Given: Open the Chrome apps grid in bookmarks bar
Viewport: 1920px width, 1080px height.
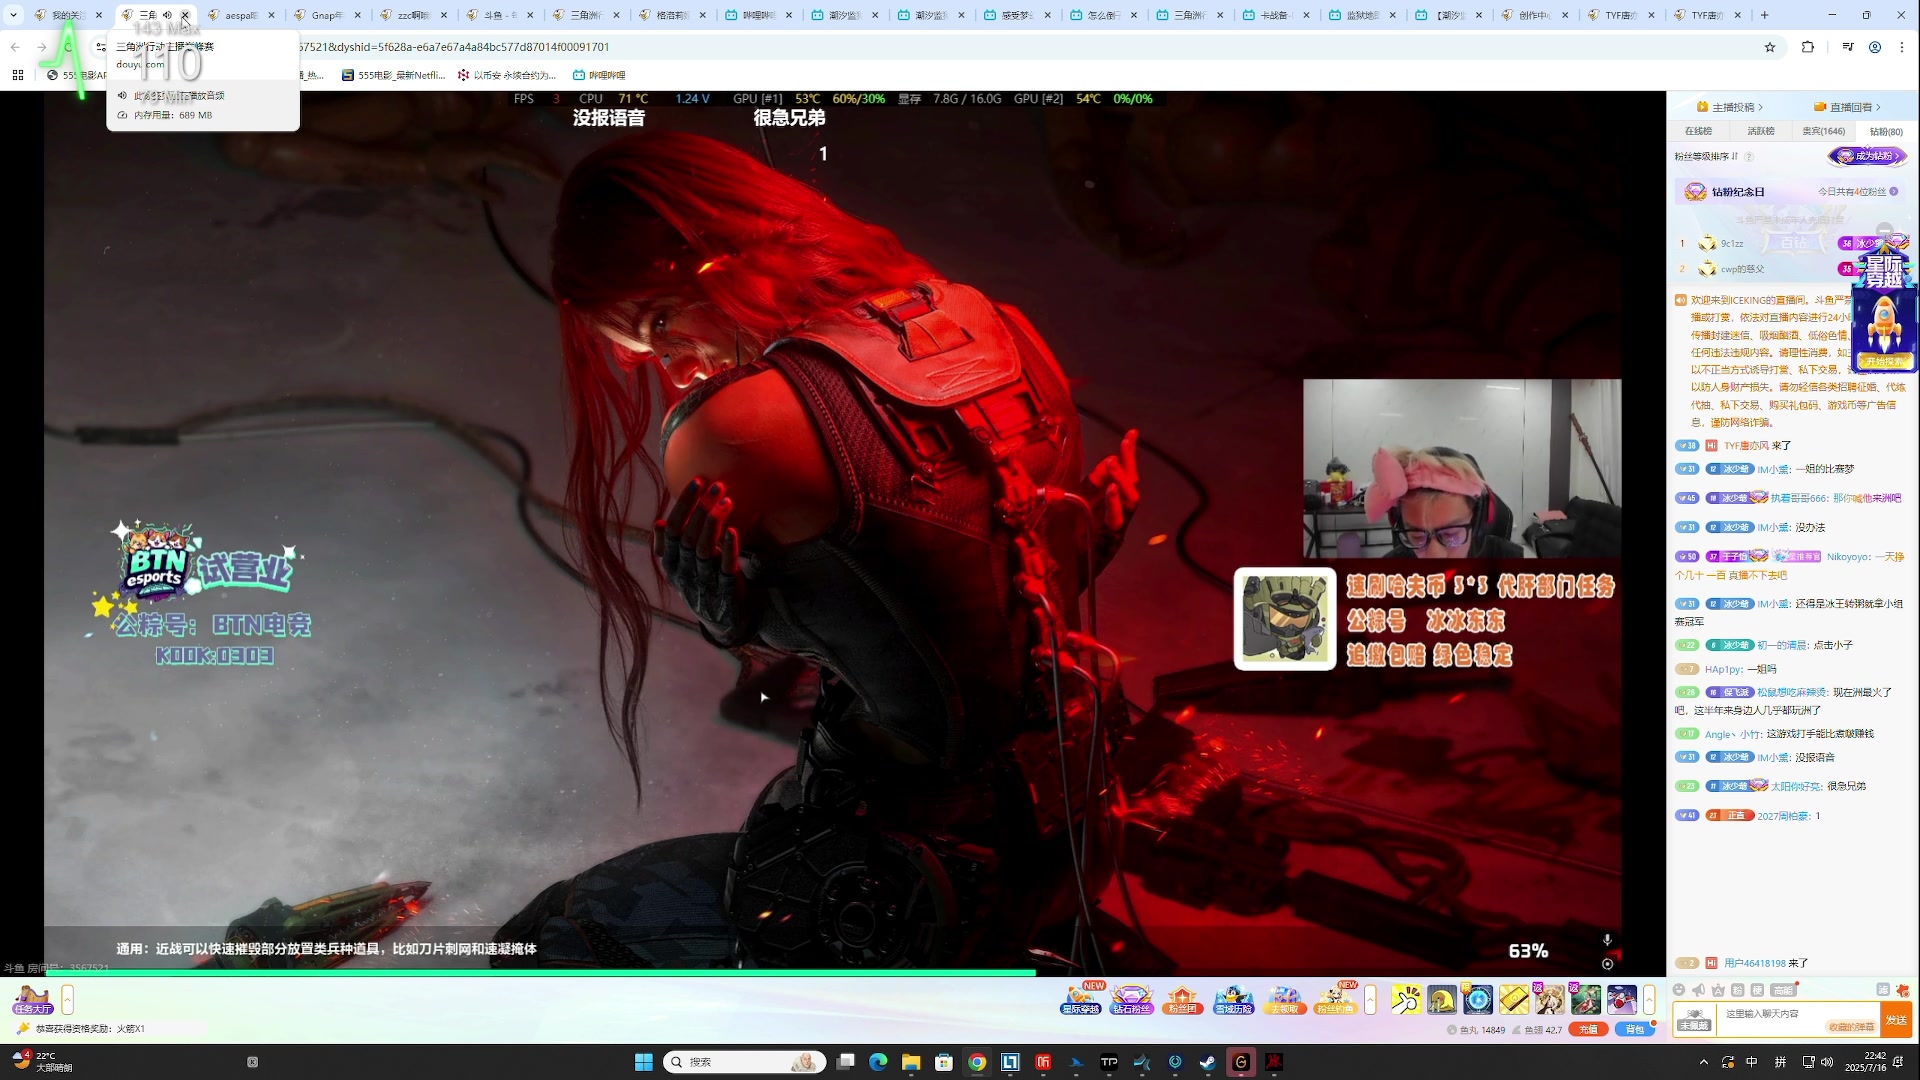Looking at the screenshot, I should tap(18, 75).
